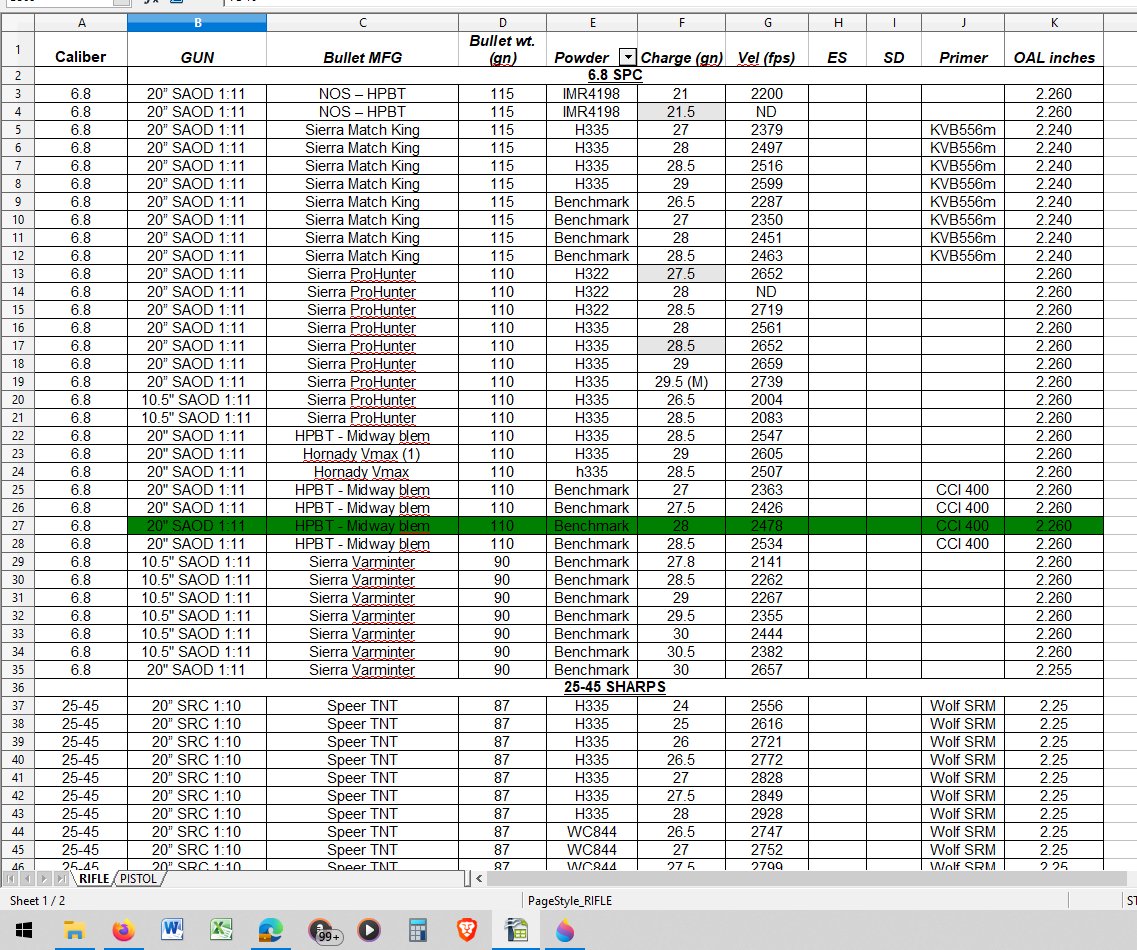The width and height of the screenshot is (1137, 950).
Task: Select column K header
Action: 1054,22
